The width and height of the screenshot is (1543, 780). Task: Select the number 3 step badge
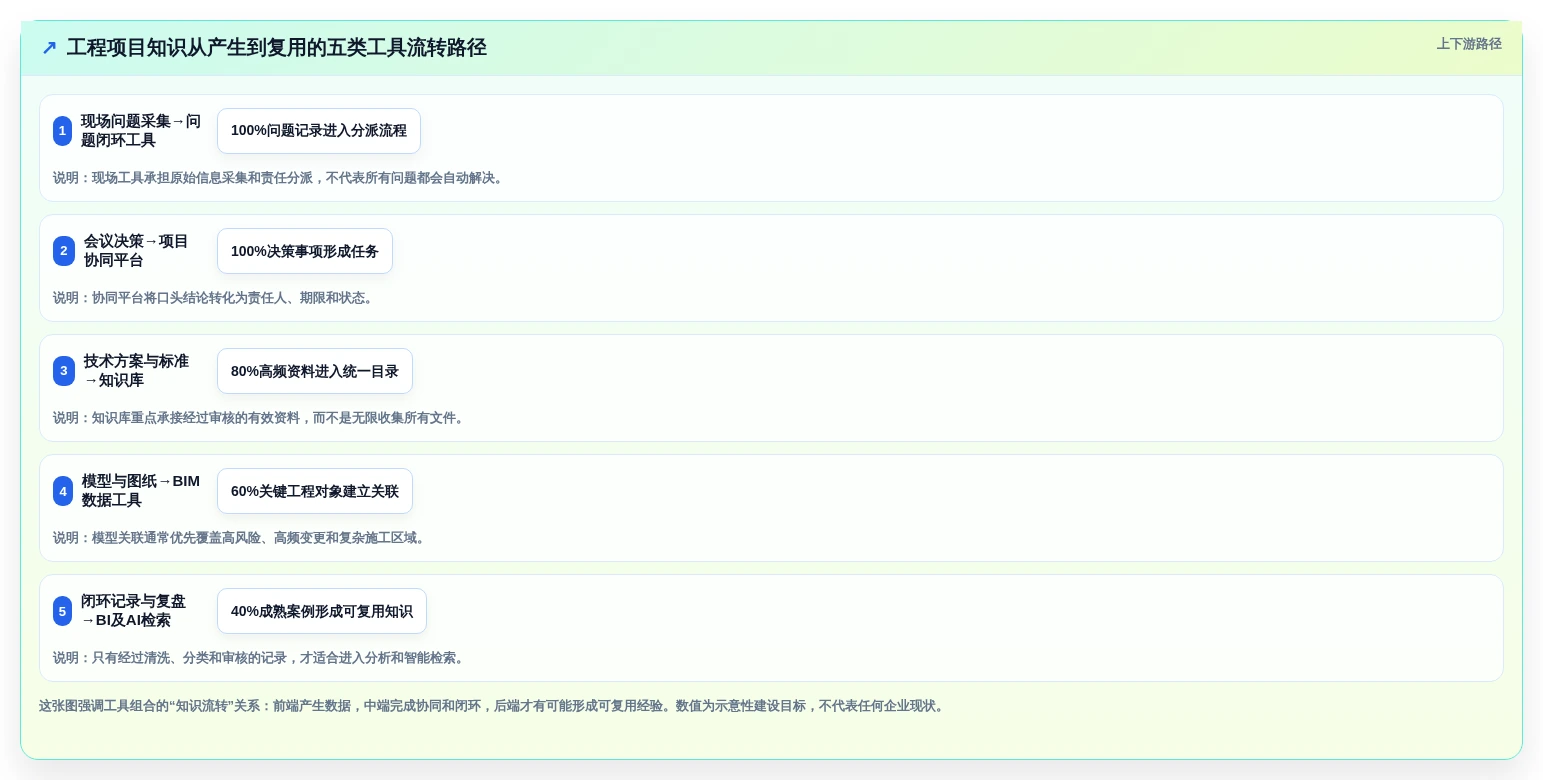coord(64,371)
